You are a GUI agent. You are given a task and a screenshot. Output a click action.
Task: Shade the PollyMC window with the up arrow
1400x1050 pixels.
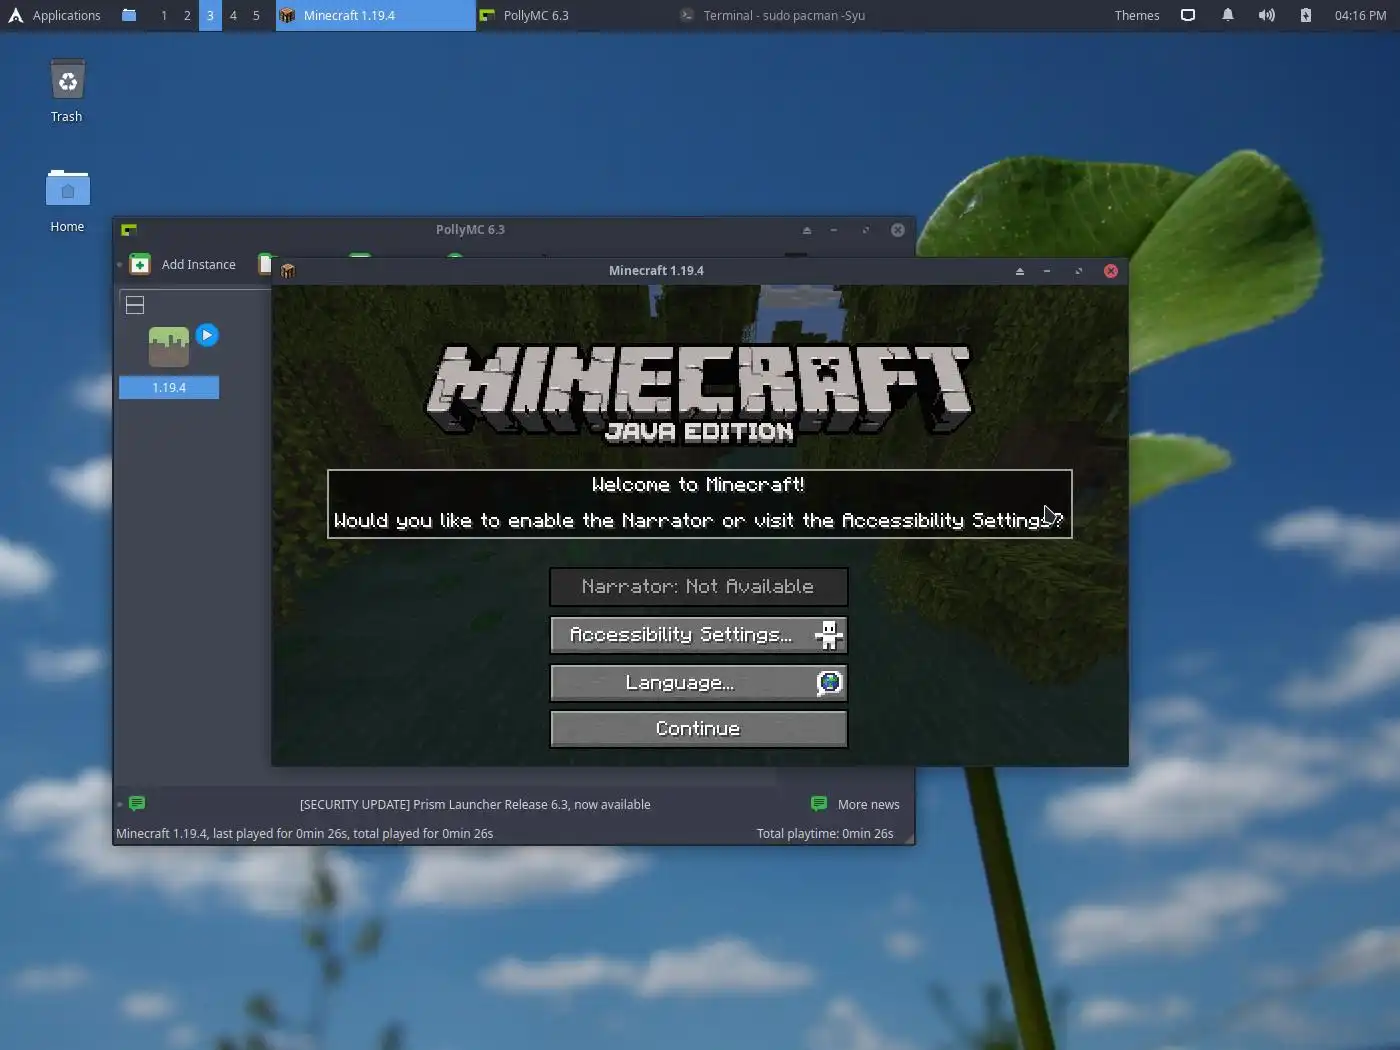pyautogui.click(x=807, y=230)
